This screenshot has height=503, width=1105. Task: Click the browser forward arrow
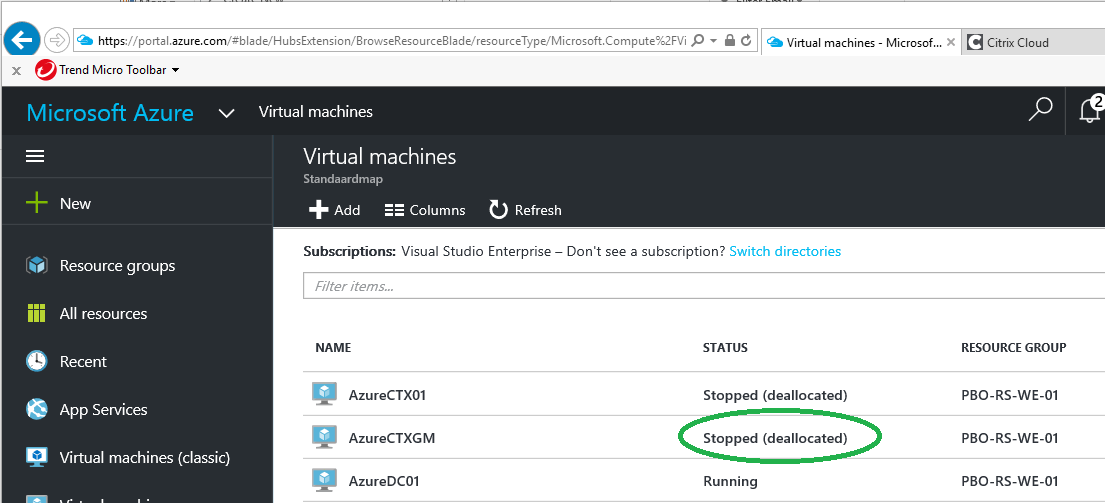click(x=56, y=40)
